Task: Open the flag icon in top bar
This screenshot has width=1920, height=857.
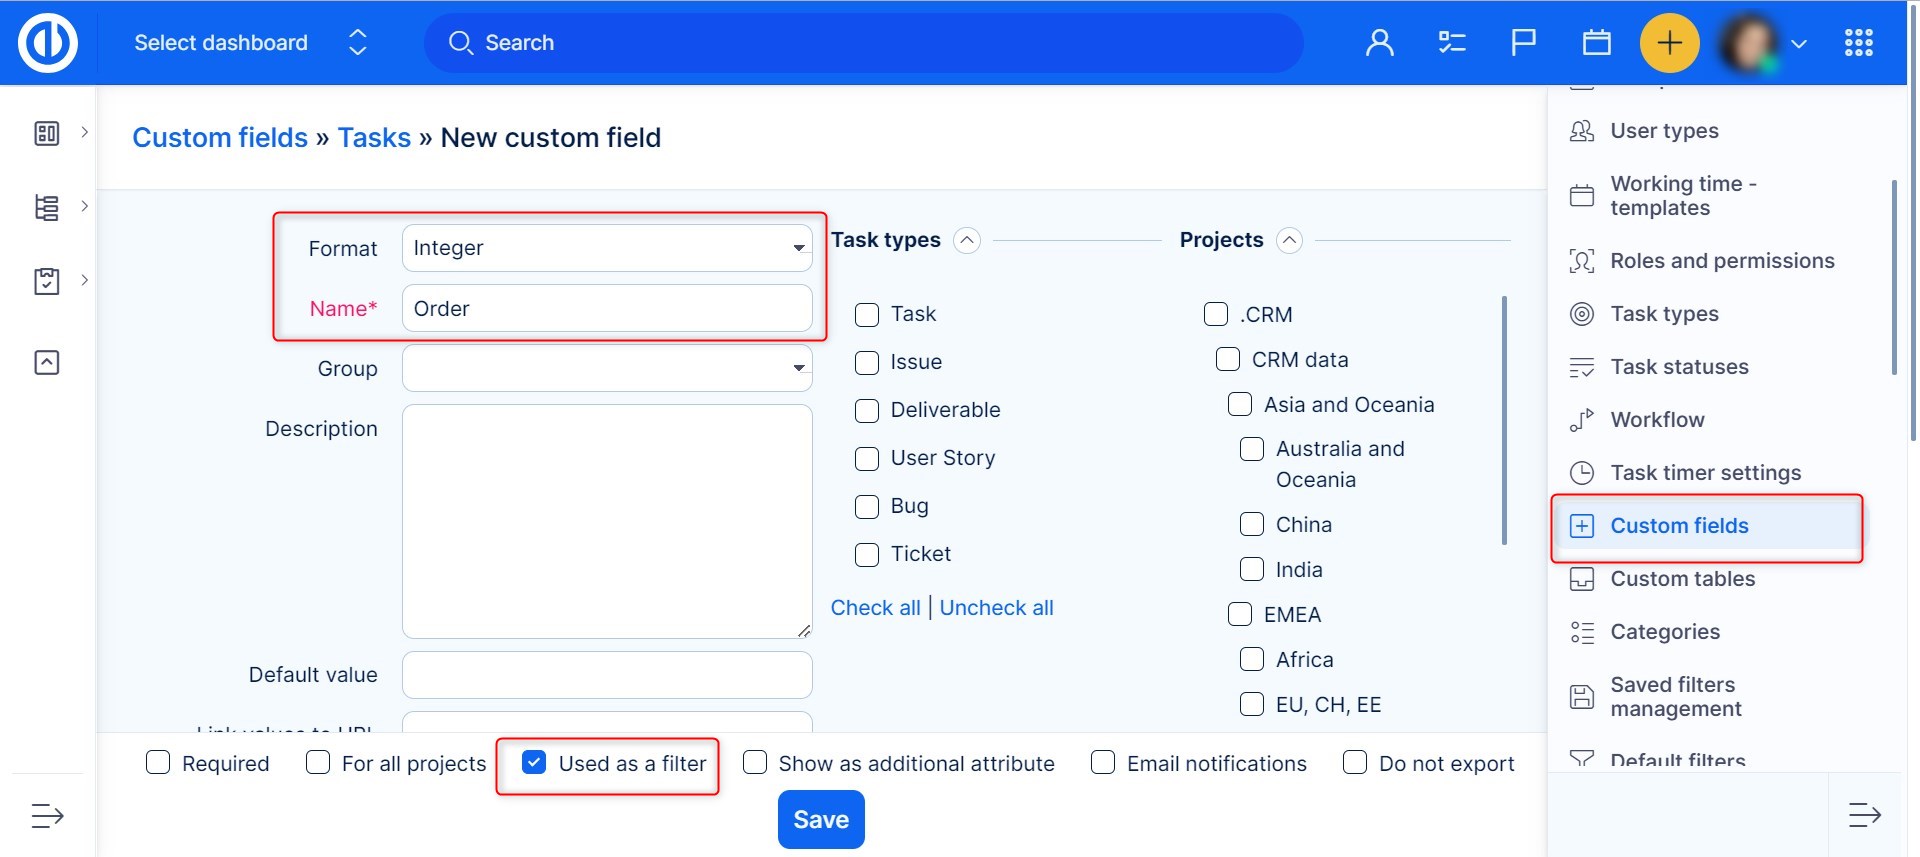Action: [1523, 43]
